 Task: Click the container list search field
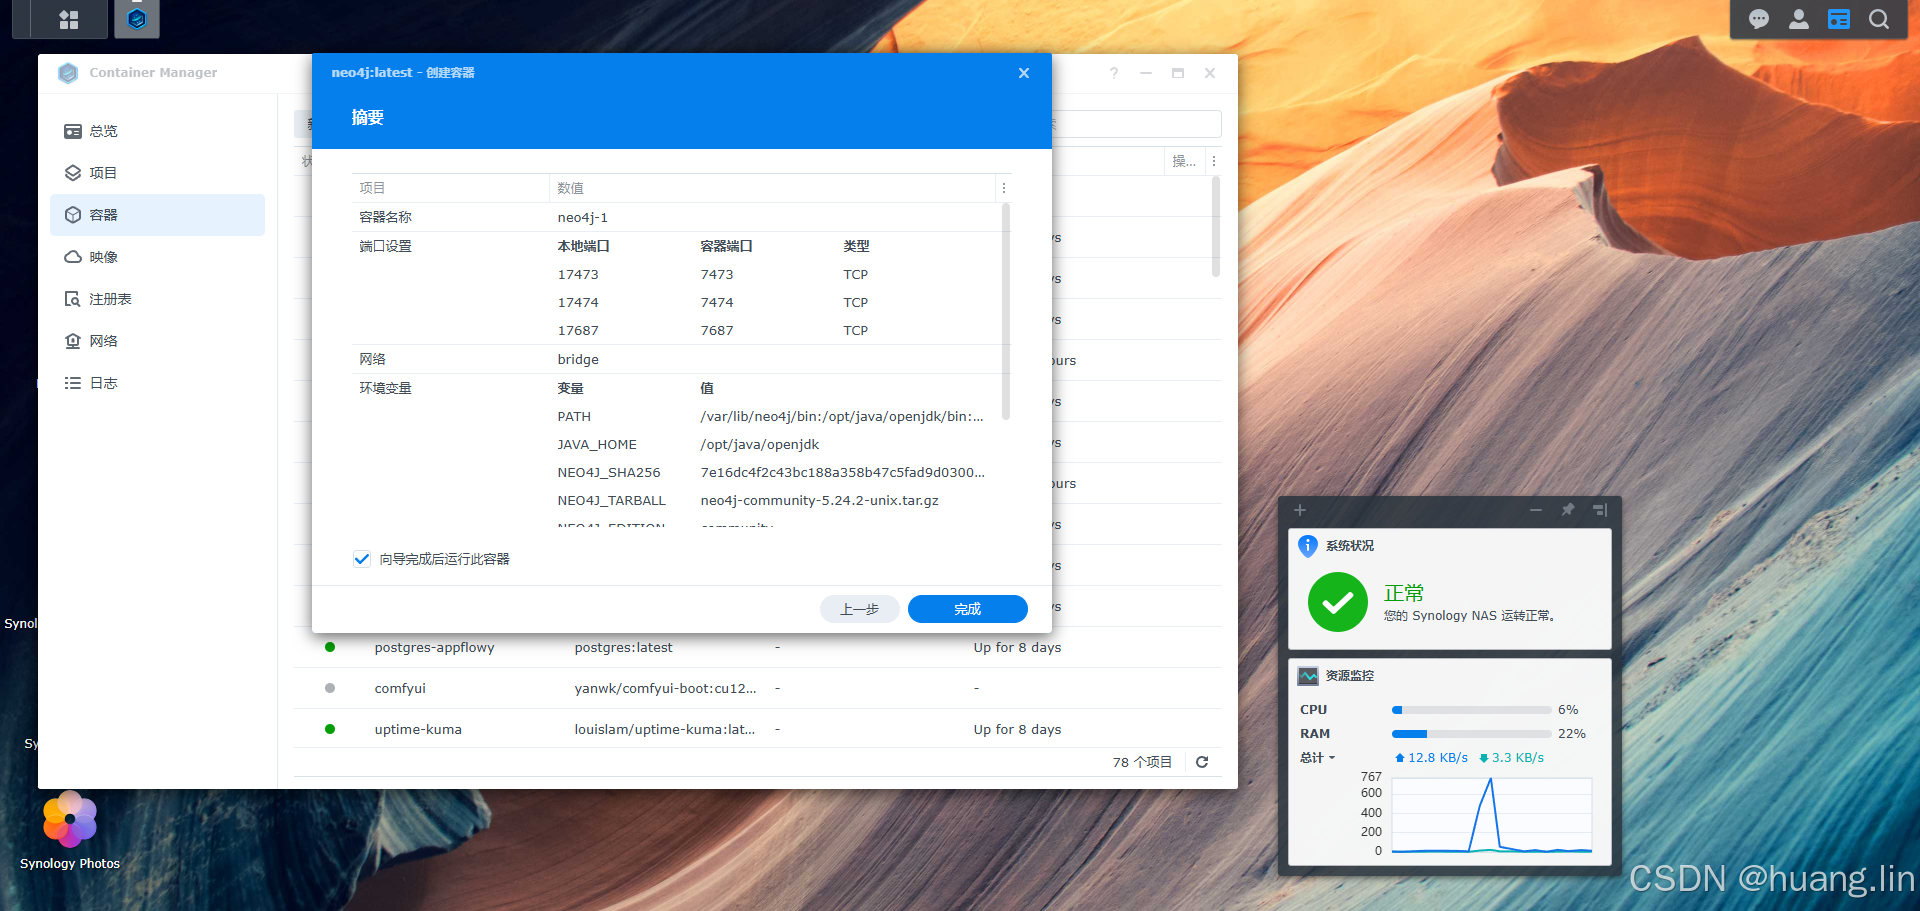click(x=1138, y=124)
